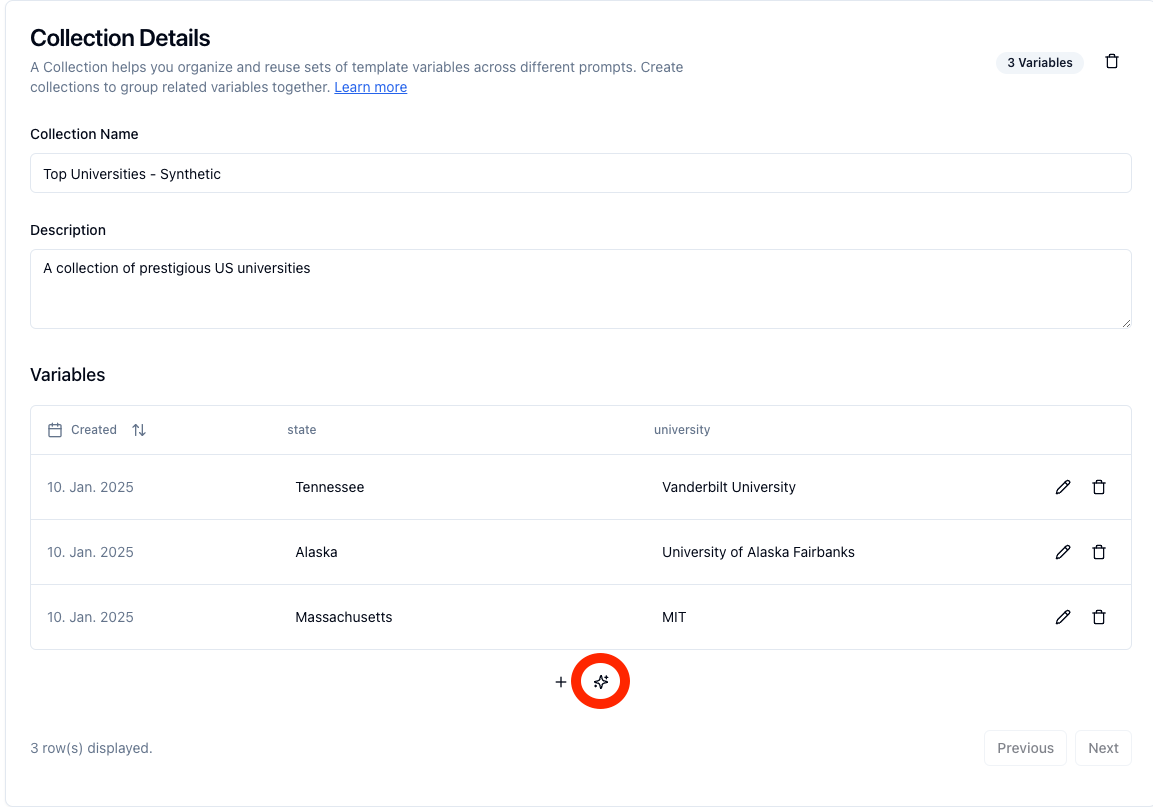Delete the Tennessee row

1099,487
